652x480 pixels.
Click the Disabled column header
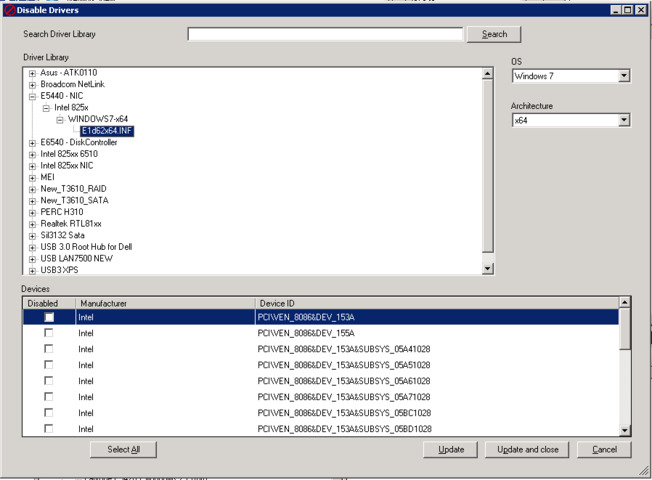49,303
